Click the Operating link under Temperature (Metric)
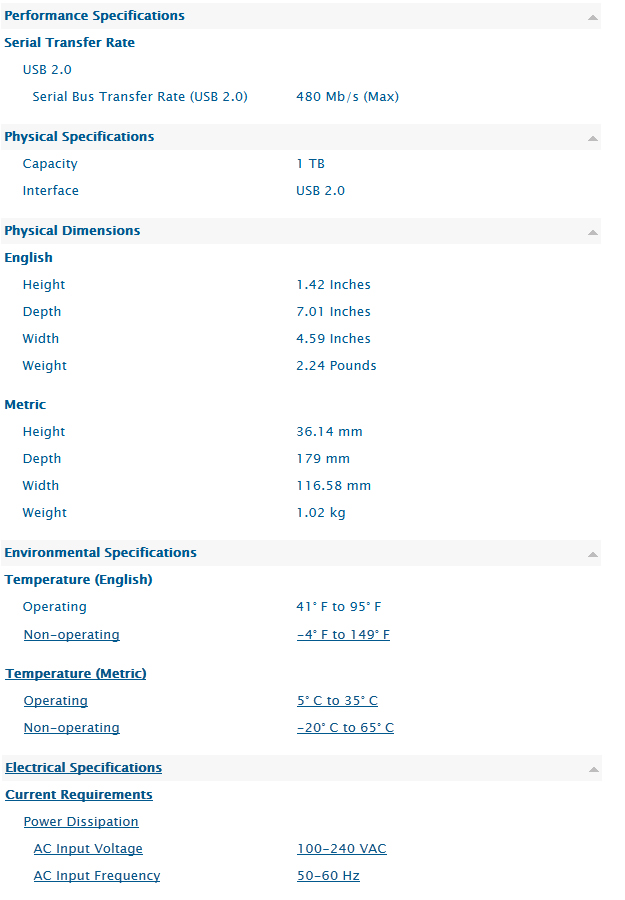This screenshot has height=900, width=625. coord(56,701)
